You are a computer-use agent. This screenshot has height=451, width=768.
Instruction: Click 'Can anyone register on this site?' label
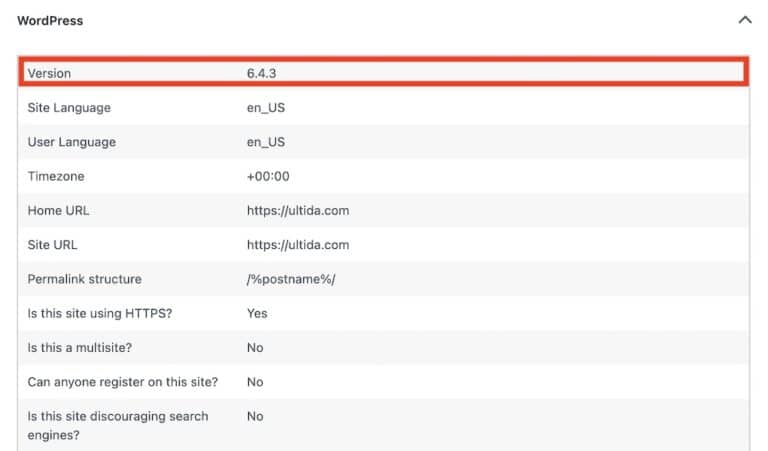click(x=122, y=382)
